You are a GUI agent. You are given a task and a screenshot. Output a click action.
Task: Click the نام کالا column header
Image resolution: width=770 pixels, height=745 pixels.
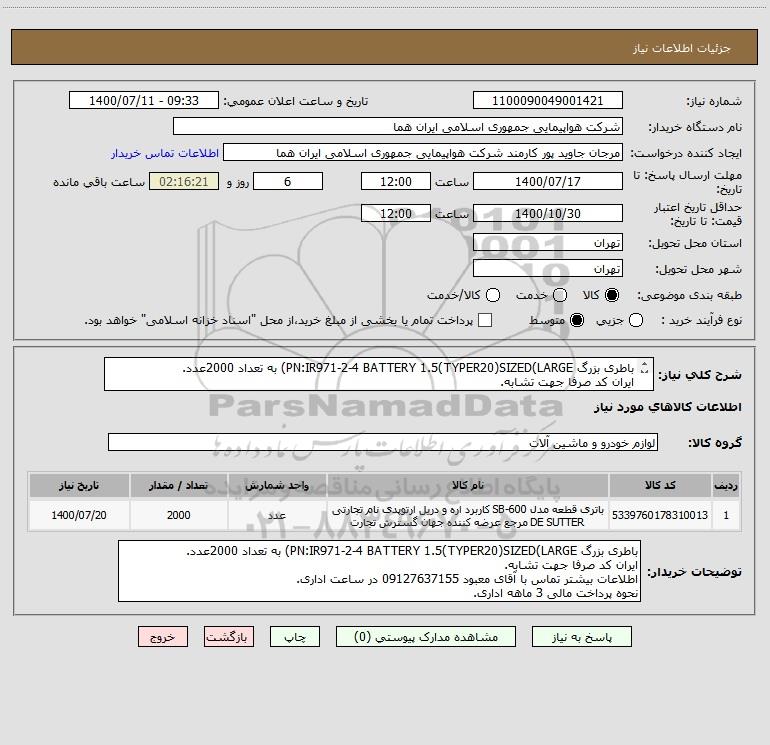point(468,486)
